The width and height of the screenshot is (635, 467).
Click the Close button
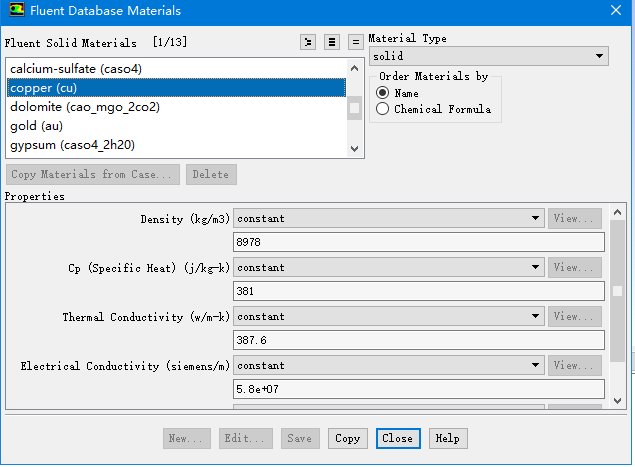click(x=398, y=438)
